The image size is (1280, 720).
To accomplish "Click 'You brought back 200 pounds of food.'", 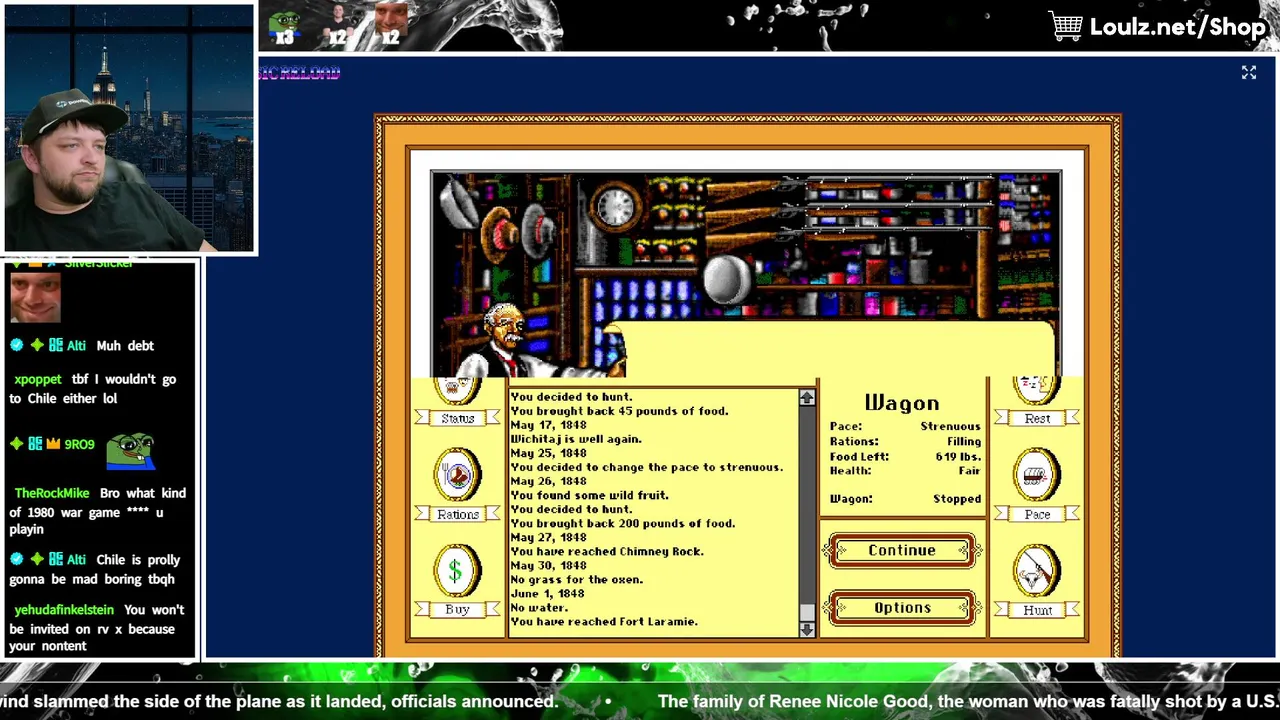I will 623,523.
